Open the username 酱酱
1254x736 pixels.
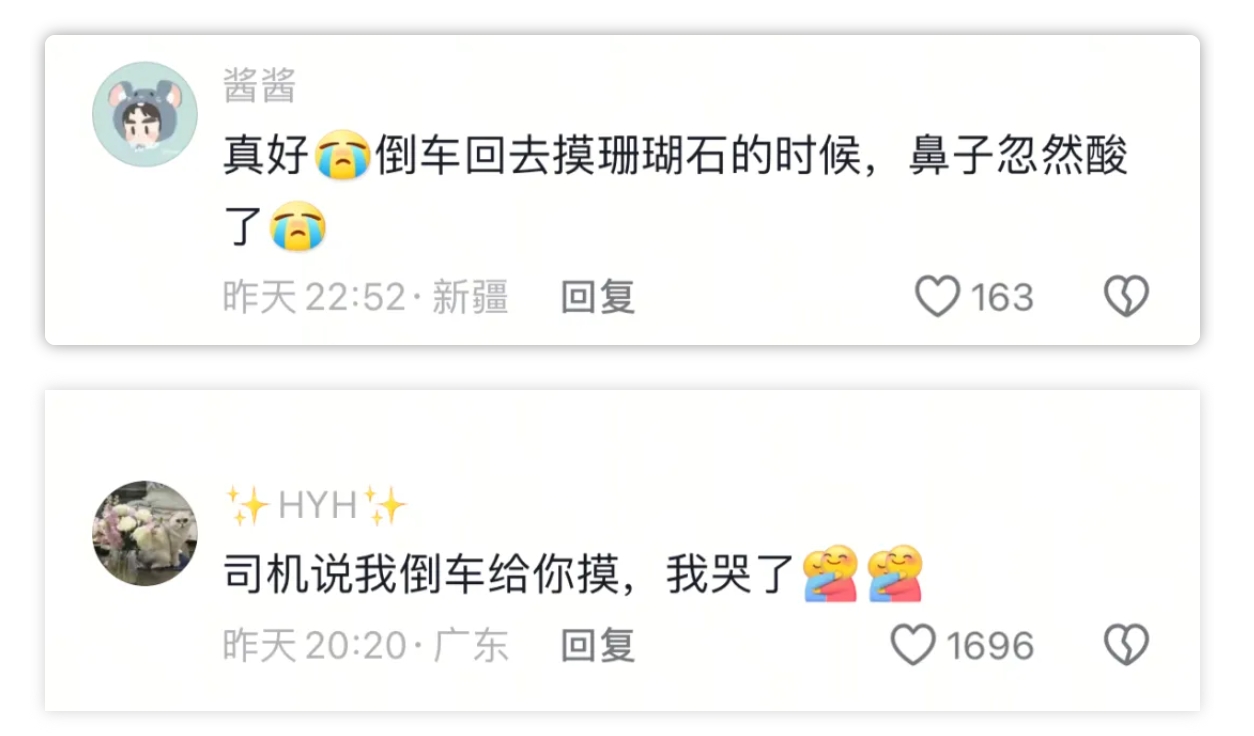click(260, 87)
